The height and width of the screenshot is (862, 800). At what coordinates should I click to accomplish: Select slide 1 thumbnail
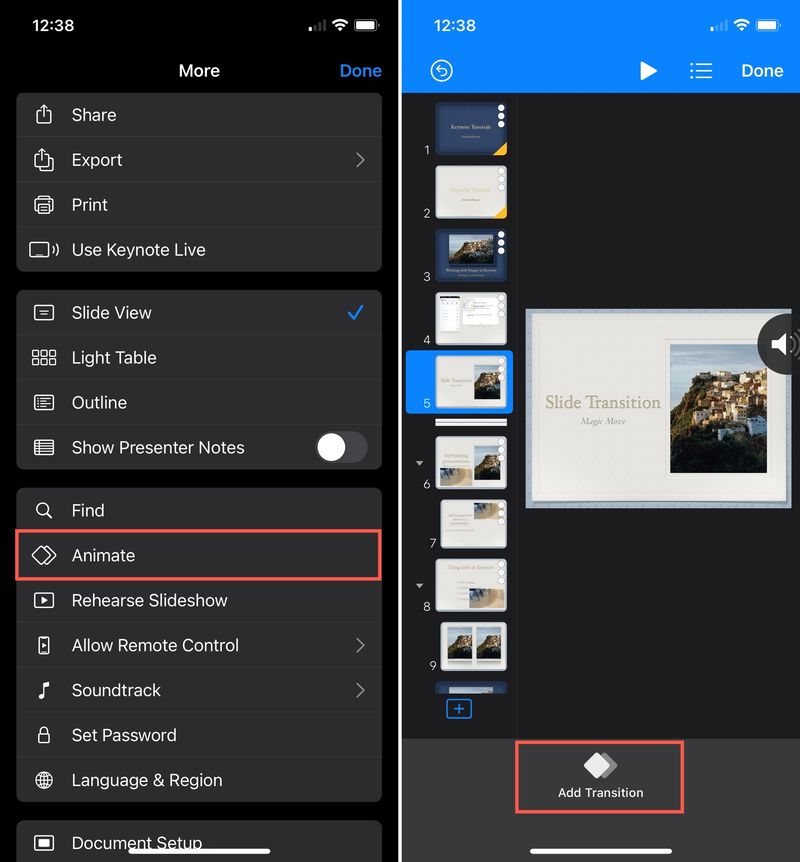471,129
